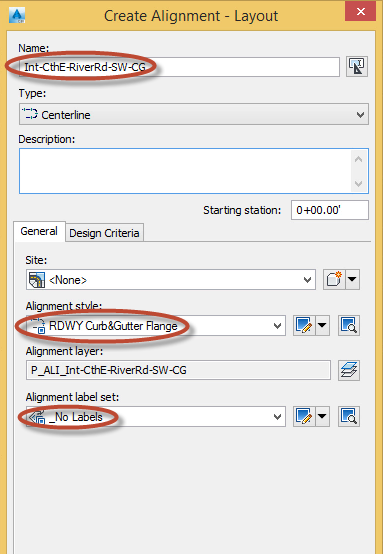
Task: Open the arrow menu next to create site
Action: (x=352, y=280)
